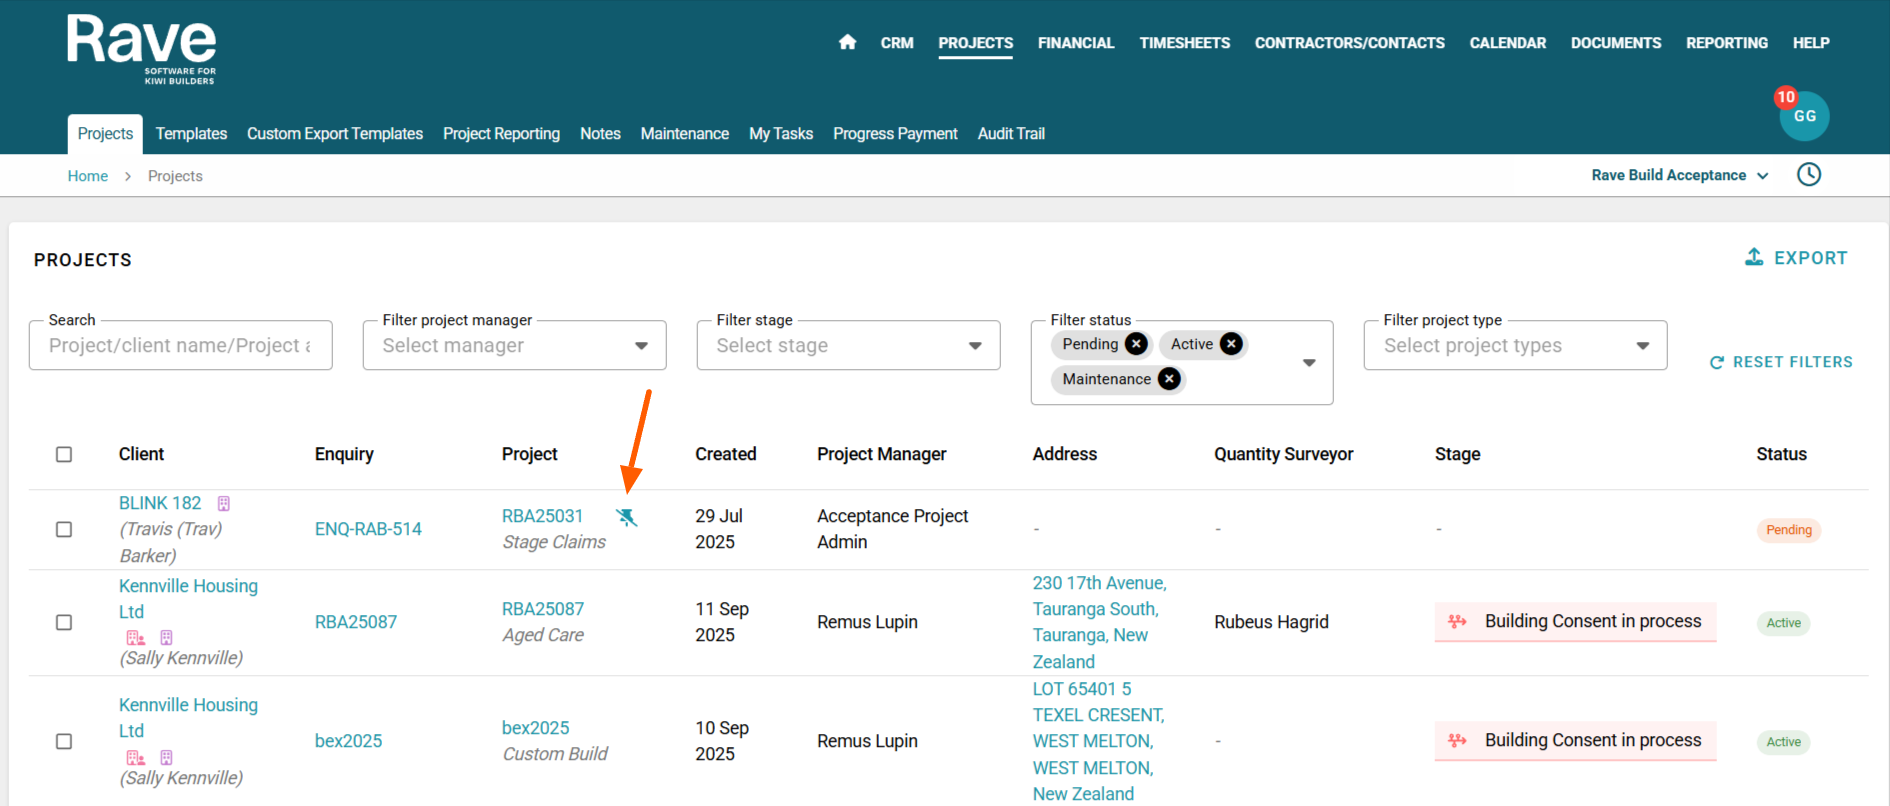Click building icon next to BLINK 182
This screenshot has width=1890, height=806.
coord(224,504)
